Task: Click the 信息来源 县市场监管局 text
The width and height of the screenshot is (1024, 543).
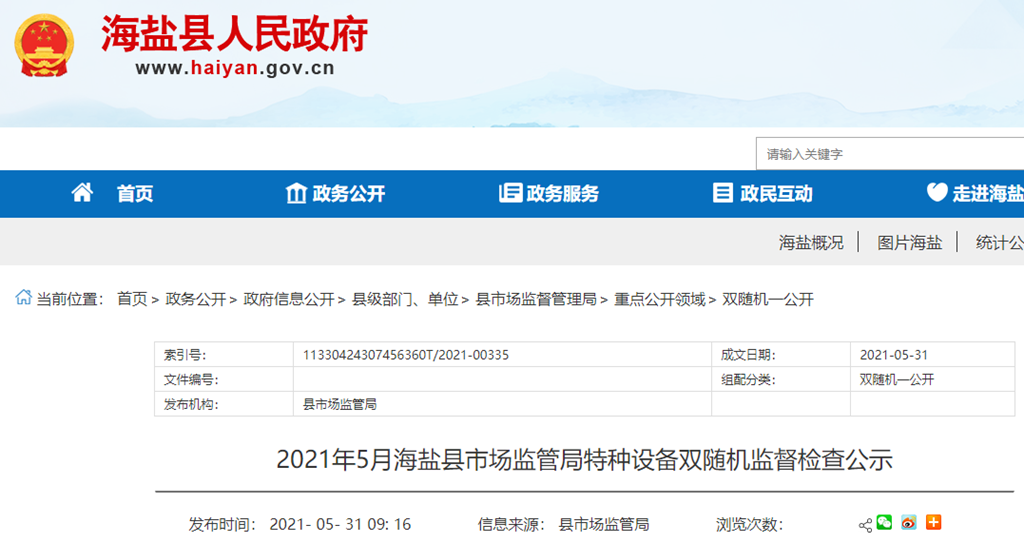Action: [564, 524]
